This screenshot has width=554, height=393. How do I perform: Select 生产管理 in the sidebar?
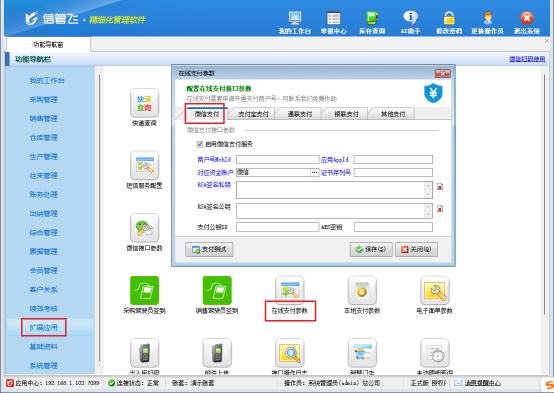tap(43, 157)
